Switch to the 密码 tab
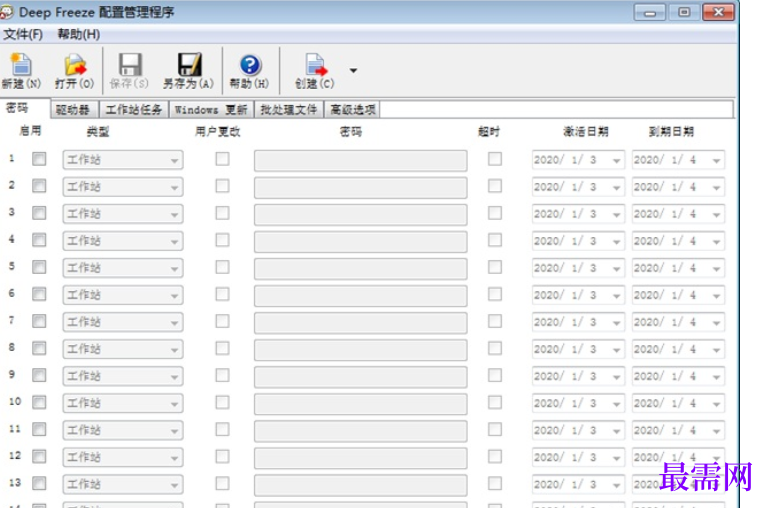The width and height of the screenshot is (771, 508). 25,108
